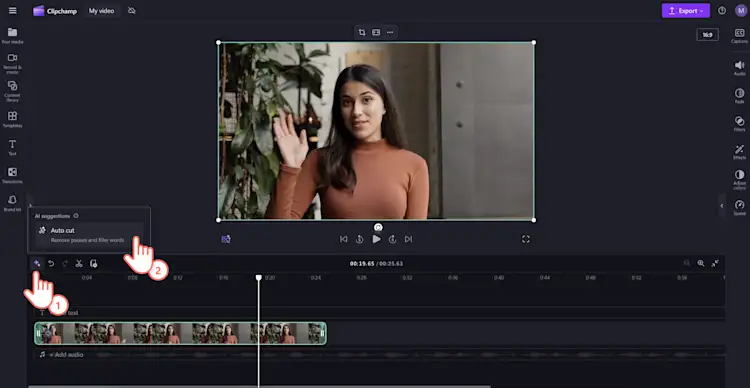Click the video preview canvas
The width and height of the screenshot is (750, 388).
(376, 131)
